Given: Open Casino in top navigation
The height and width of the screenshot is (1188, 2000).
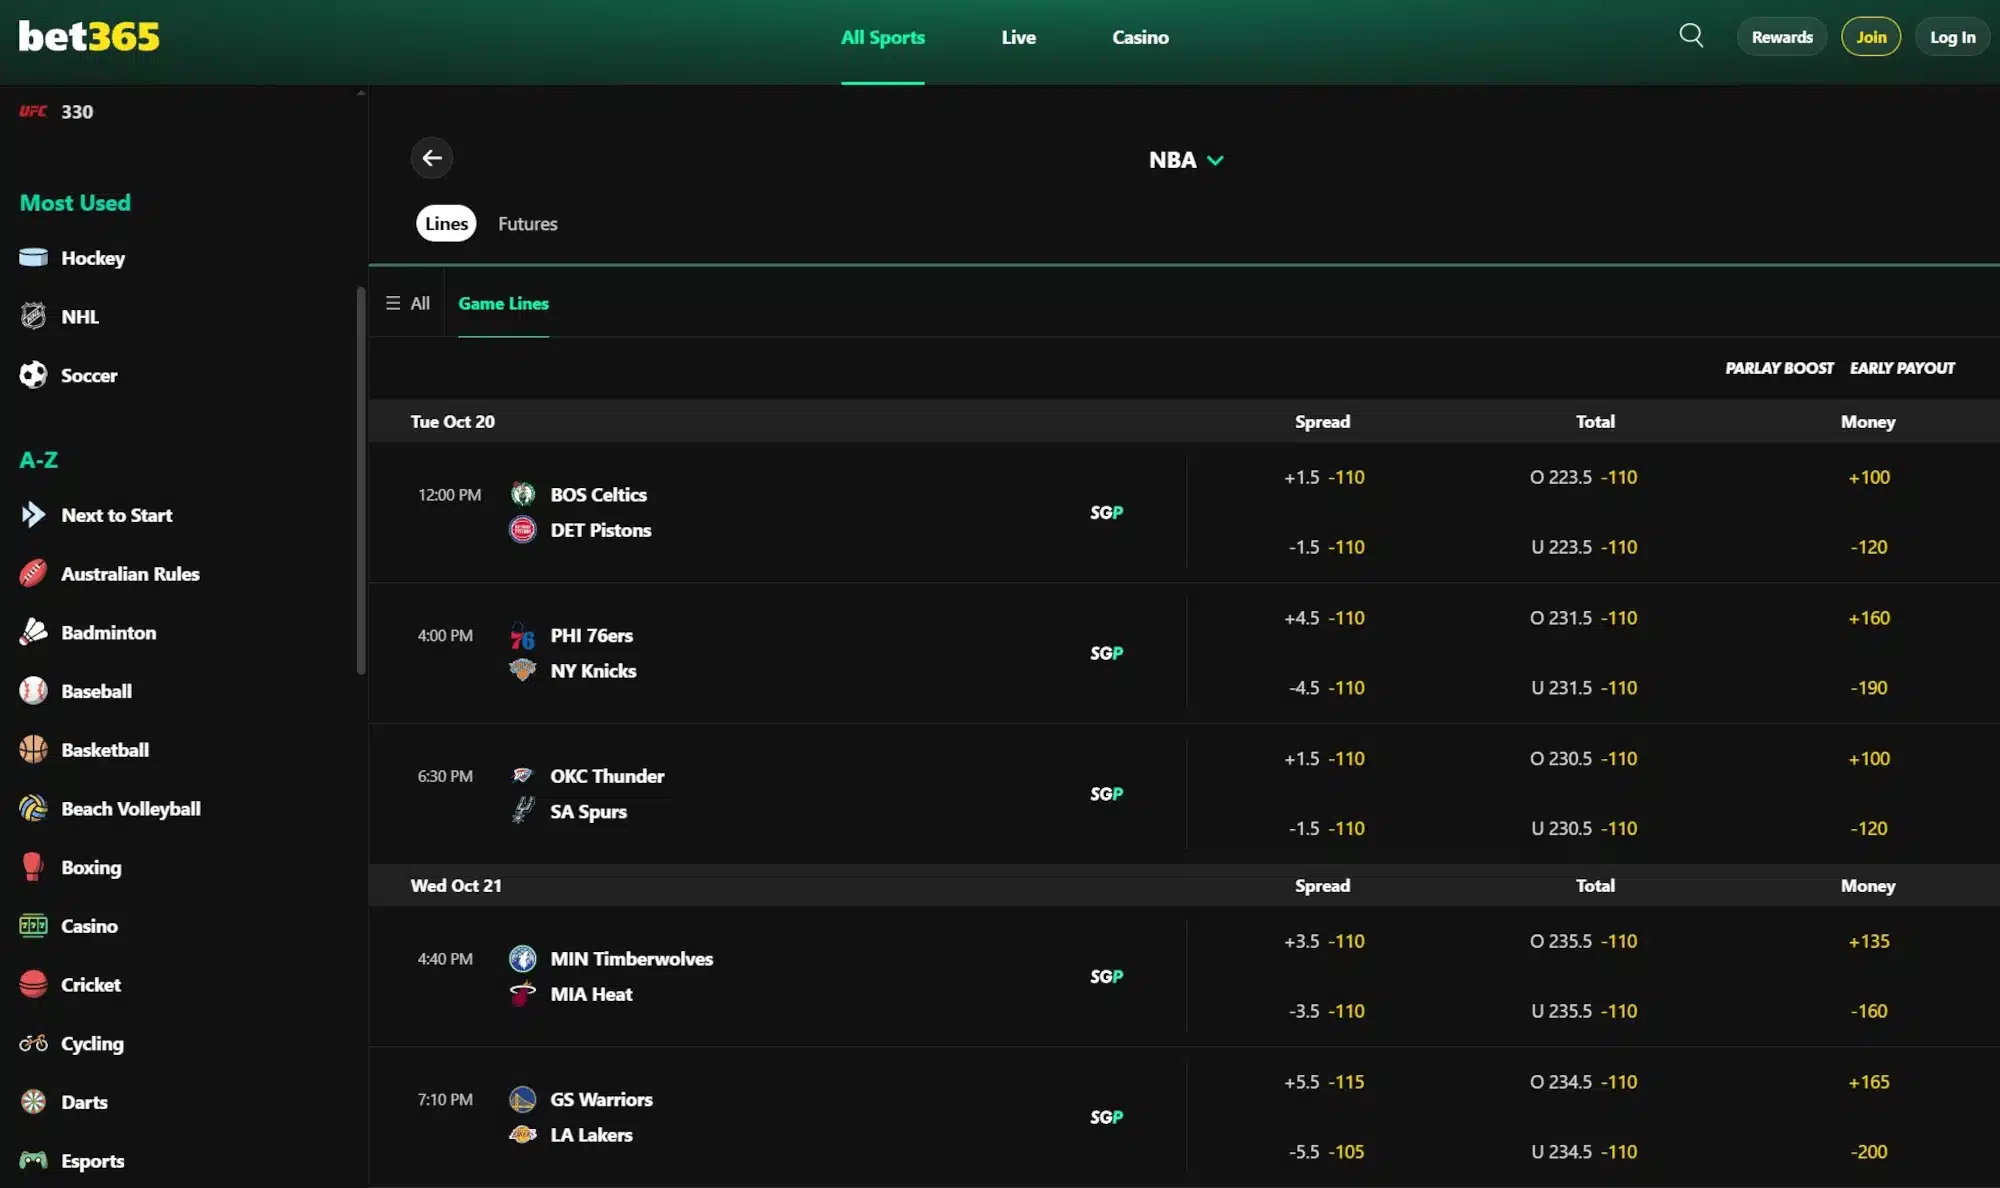Looking at the screenshot, I should click(1140, 37).
